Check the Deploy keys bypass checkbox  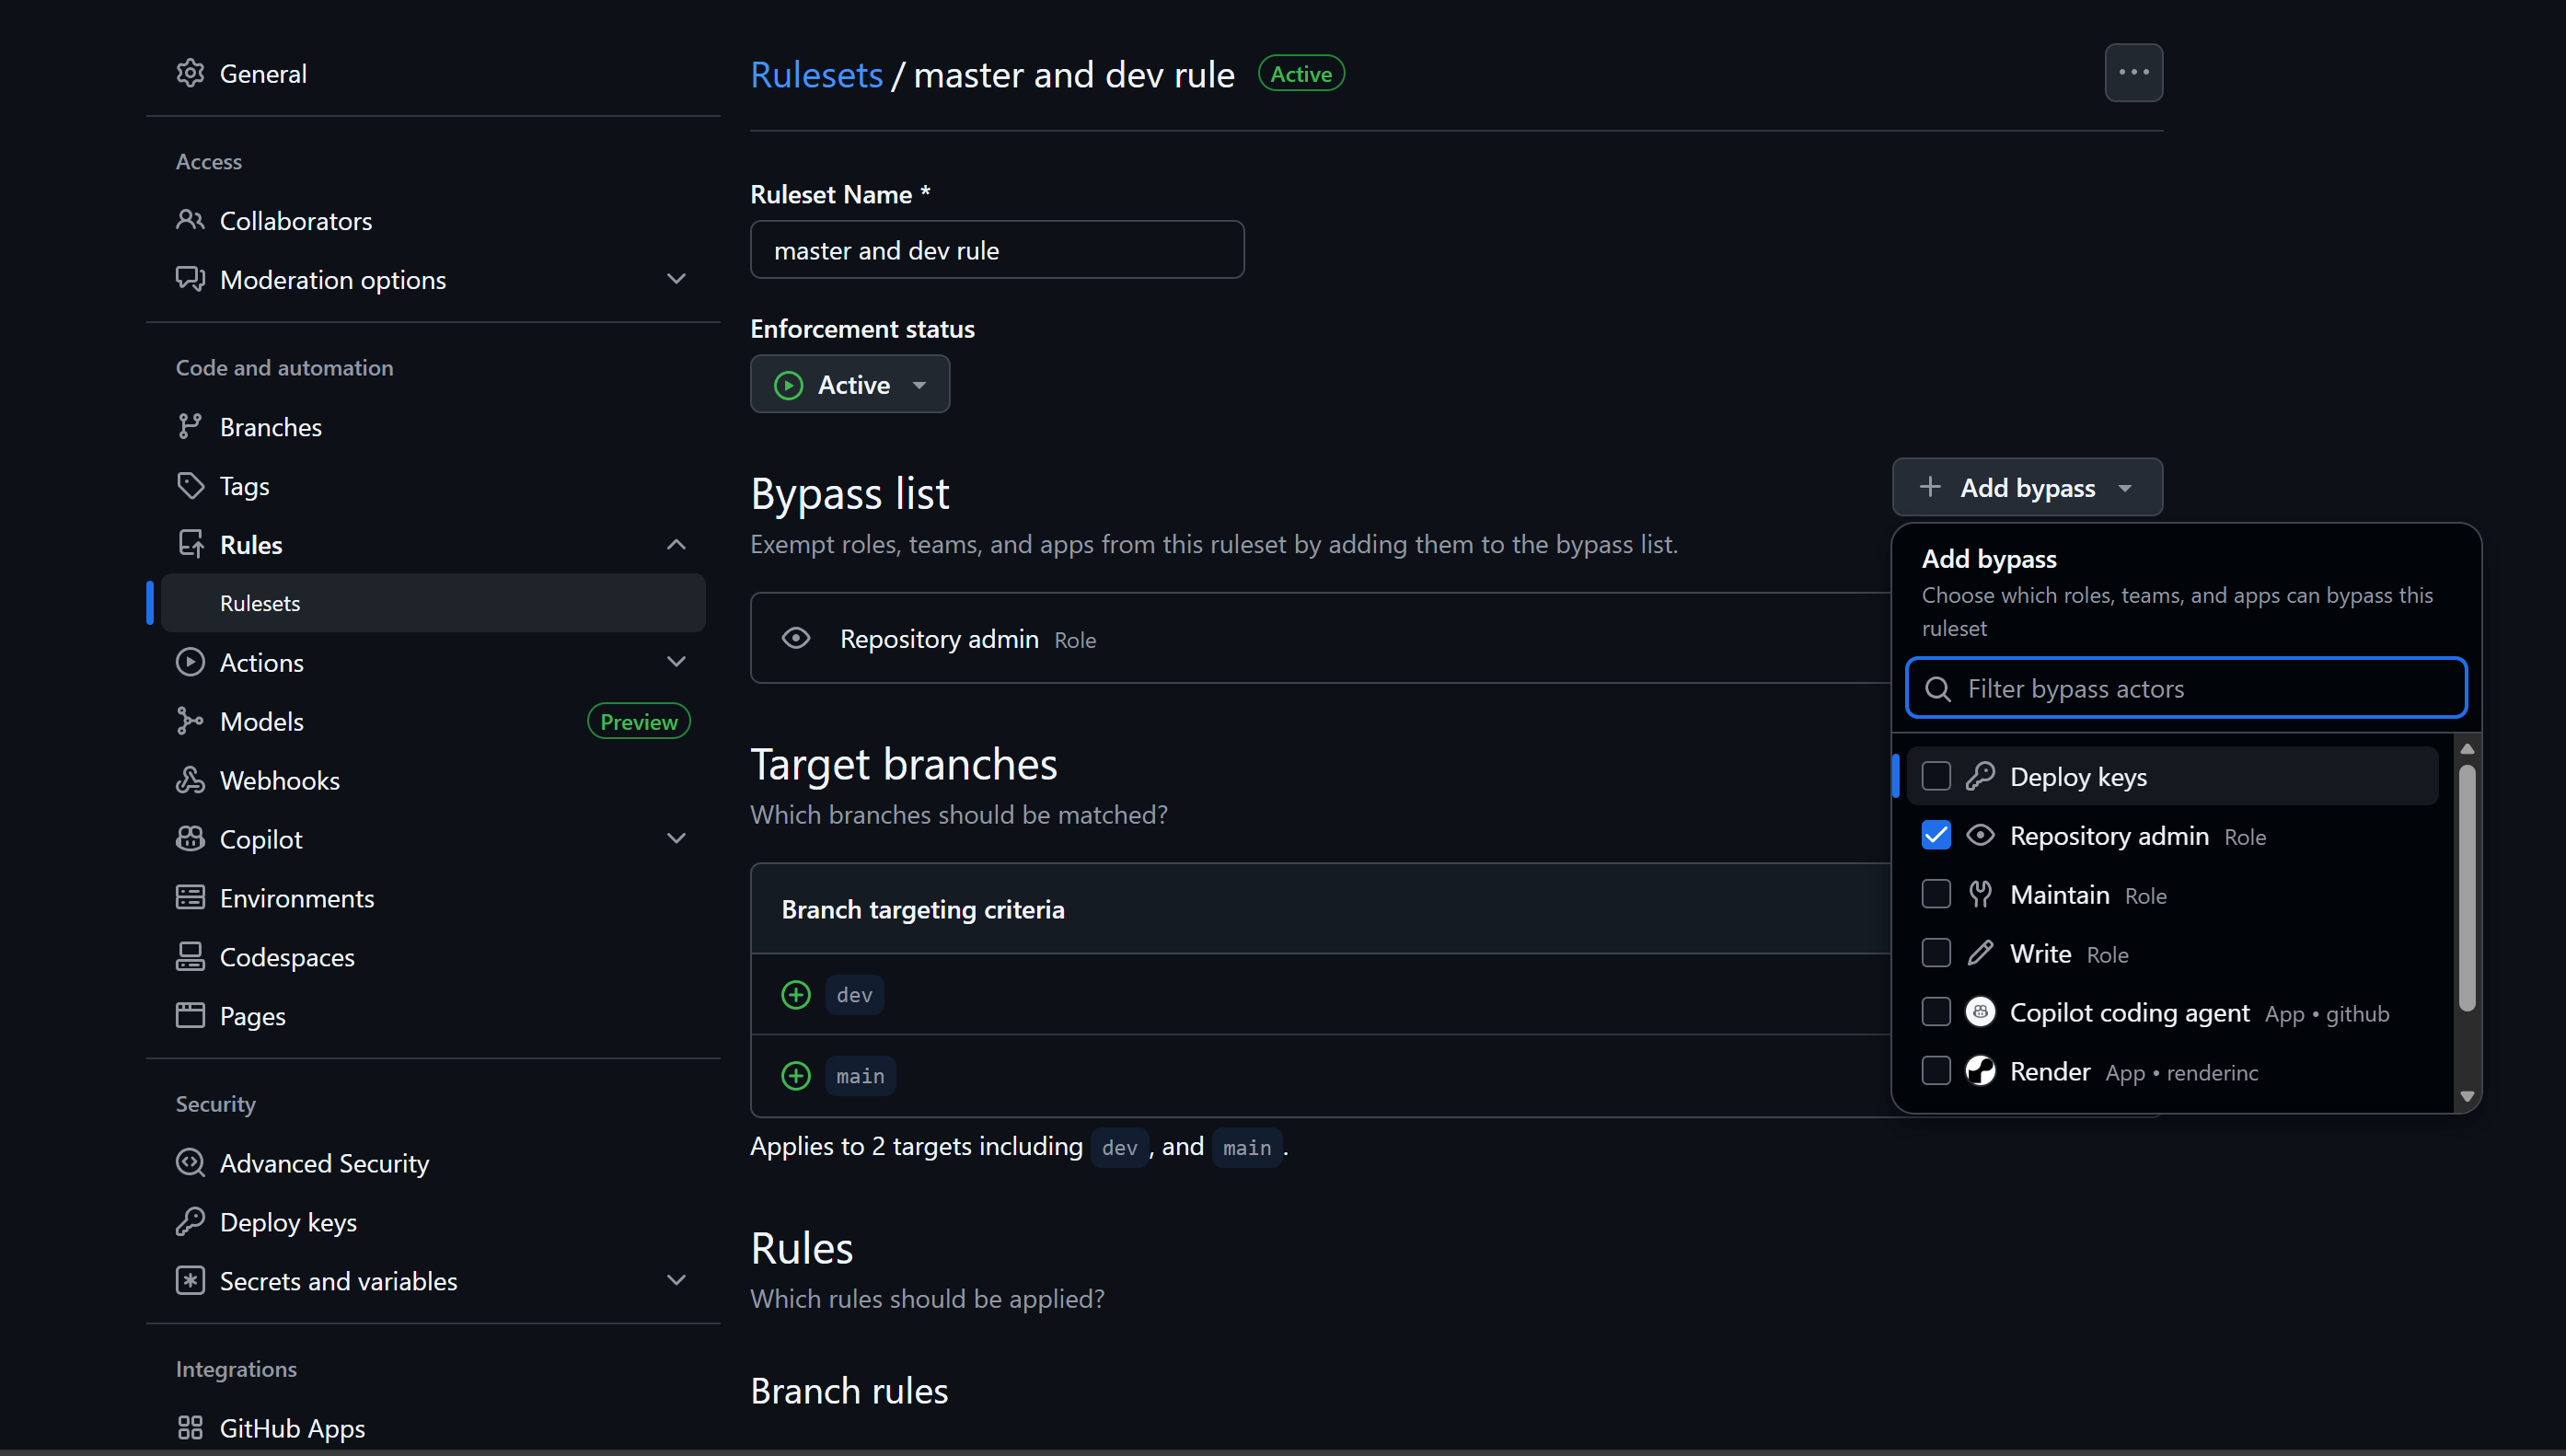(1936, 777)
